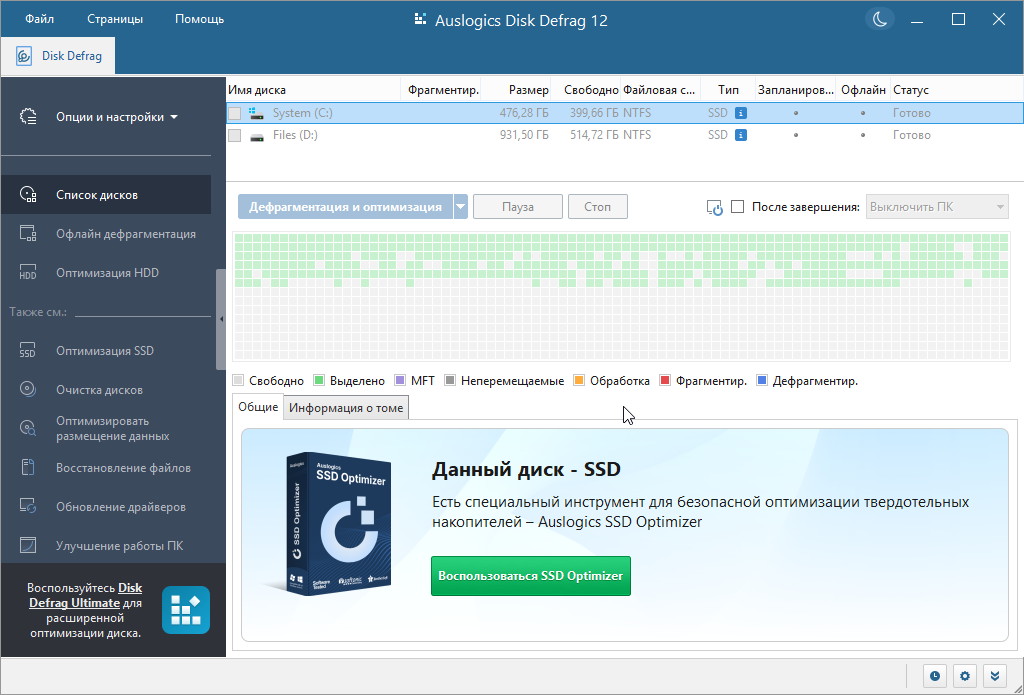Viewport: 1024px width, 695px height.
Task: Click the Фрагментир. legend color swatch
Action: pos(665,381)
